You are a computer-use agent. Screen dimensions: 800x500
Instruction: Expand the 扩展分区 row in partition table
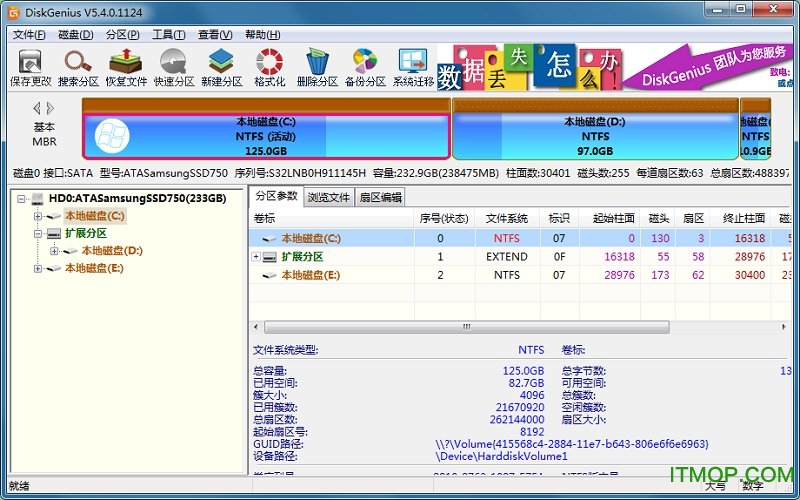point(256,257)
